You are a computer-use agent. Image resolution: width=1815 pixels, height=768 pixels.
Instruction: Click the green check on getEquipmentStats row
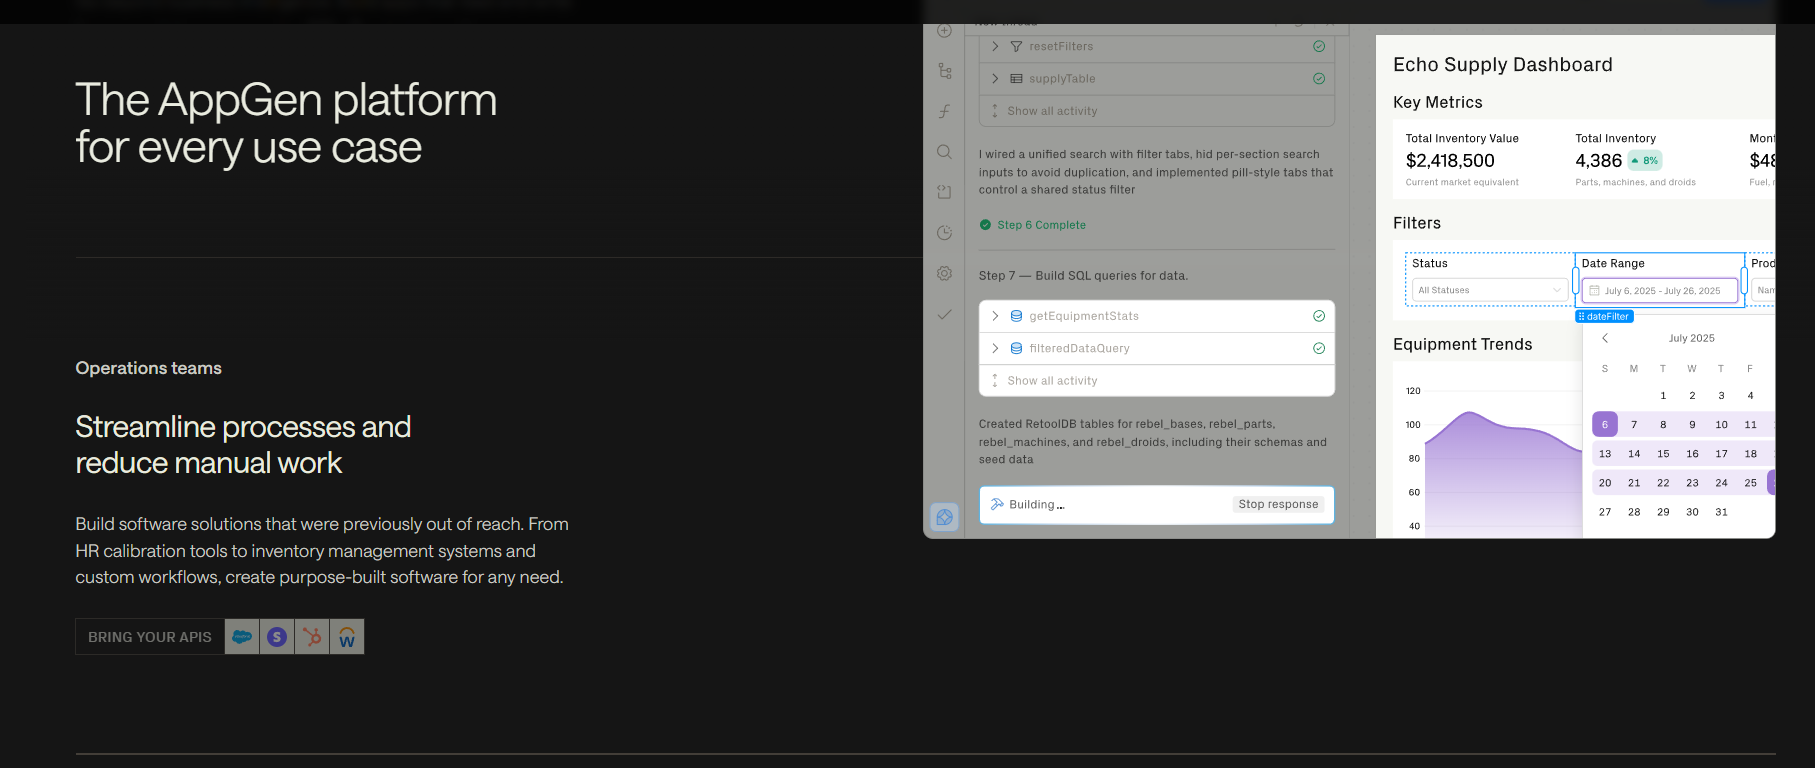pos(1319,316)
